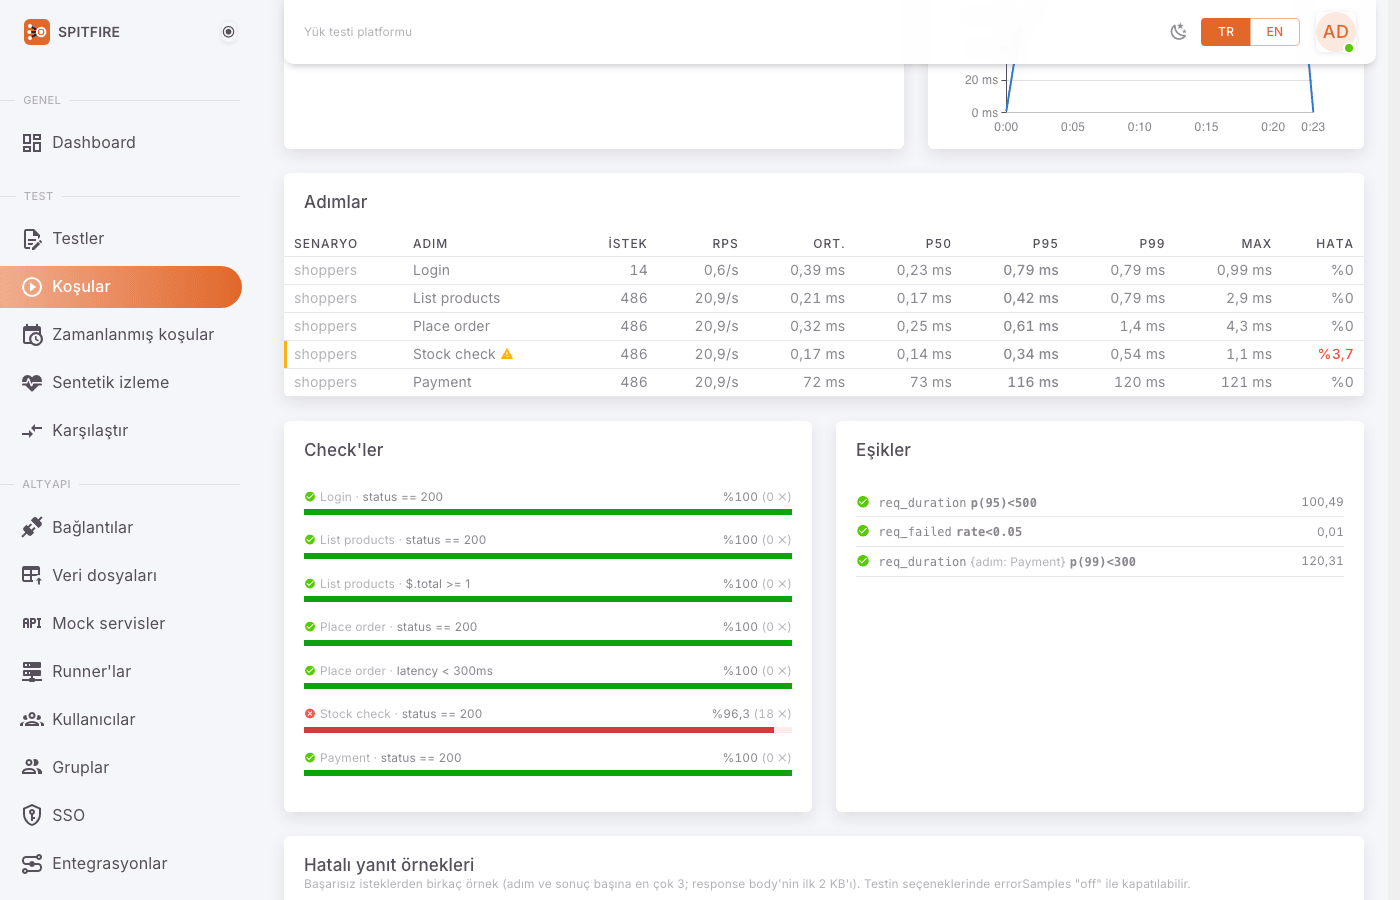
Task: Click the Dashboard grid icon
Action: pyautogui.click(x=32, y=143)
